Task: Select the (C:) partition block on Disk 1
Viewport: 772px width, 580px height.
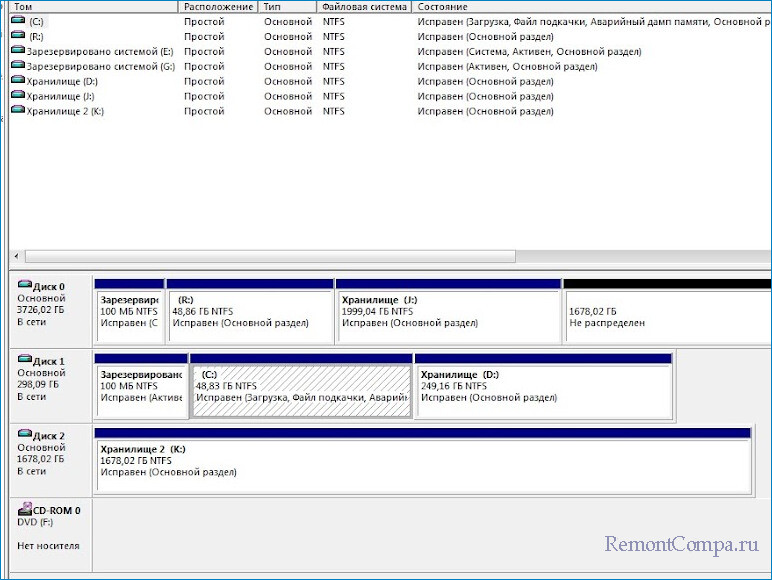Action: (x=301, y=386)
